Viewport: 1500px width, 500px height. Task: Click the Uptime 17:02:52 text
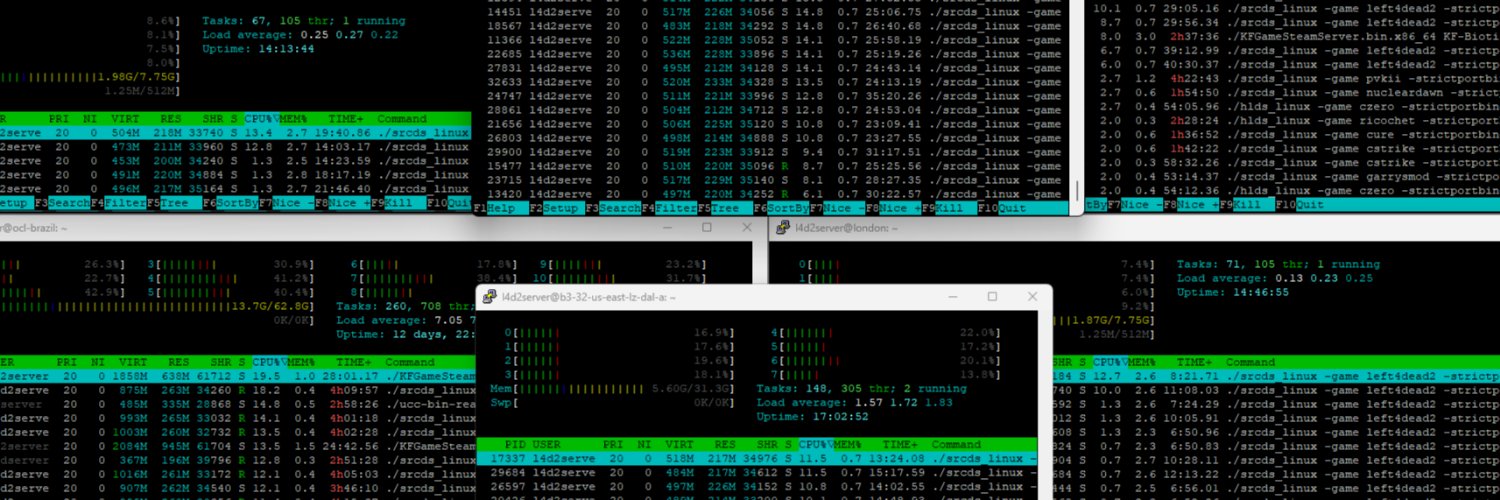[811, 416]
